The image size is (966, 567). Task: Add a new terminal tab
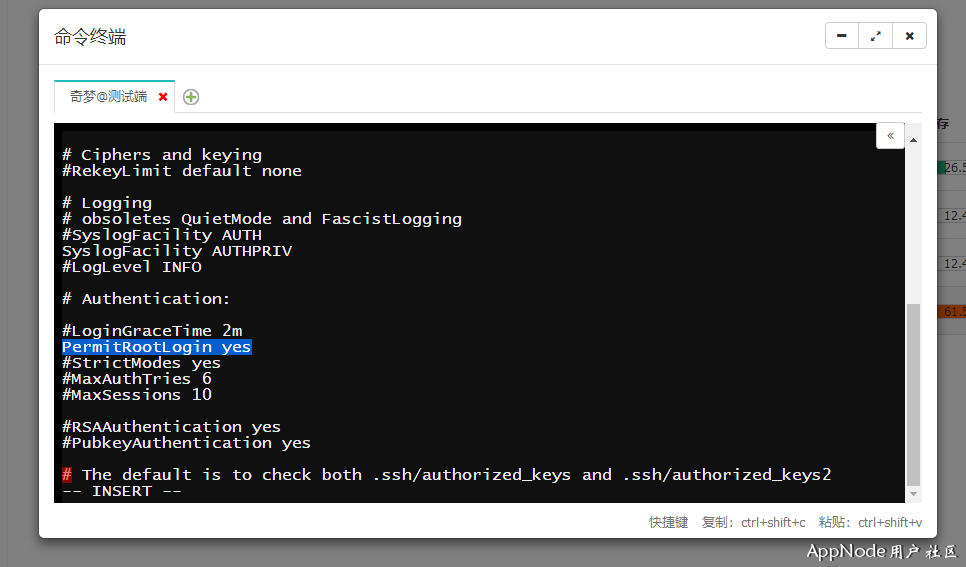pos(191,97)
